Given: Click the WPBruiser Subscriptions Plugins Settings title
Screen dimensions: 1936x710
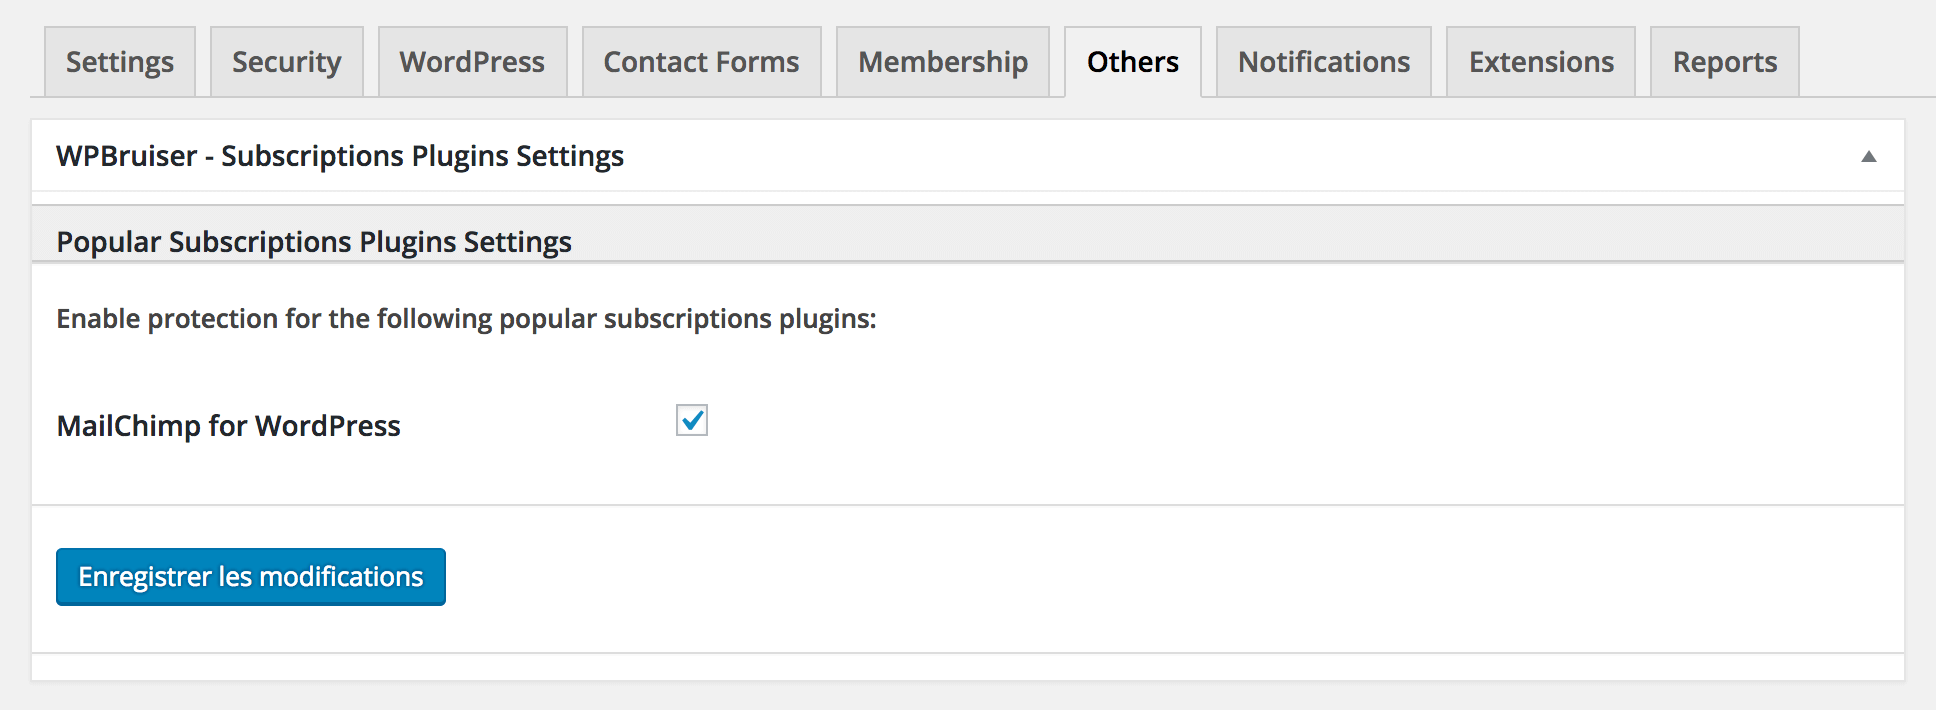Looking at the screenshot, I should [340, 156].
